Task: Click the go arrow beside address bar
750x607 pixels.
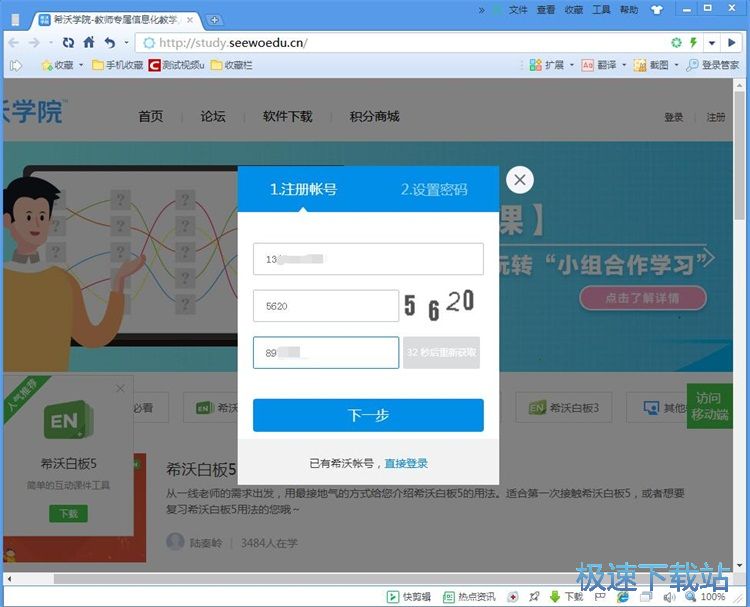Action: coord(731,43)
